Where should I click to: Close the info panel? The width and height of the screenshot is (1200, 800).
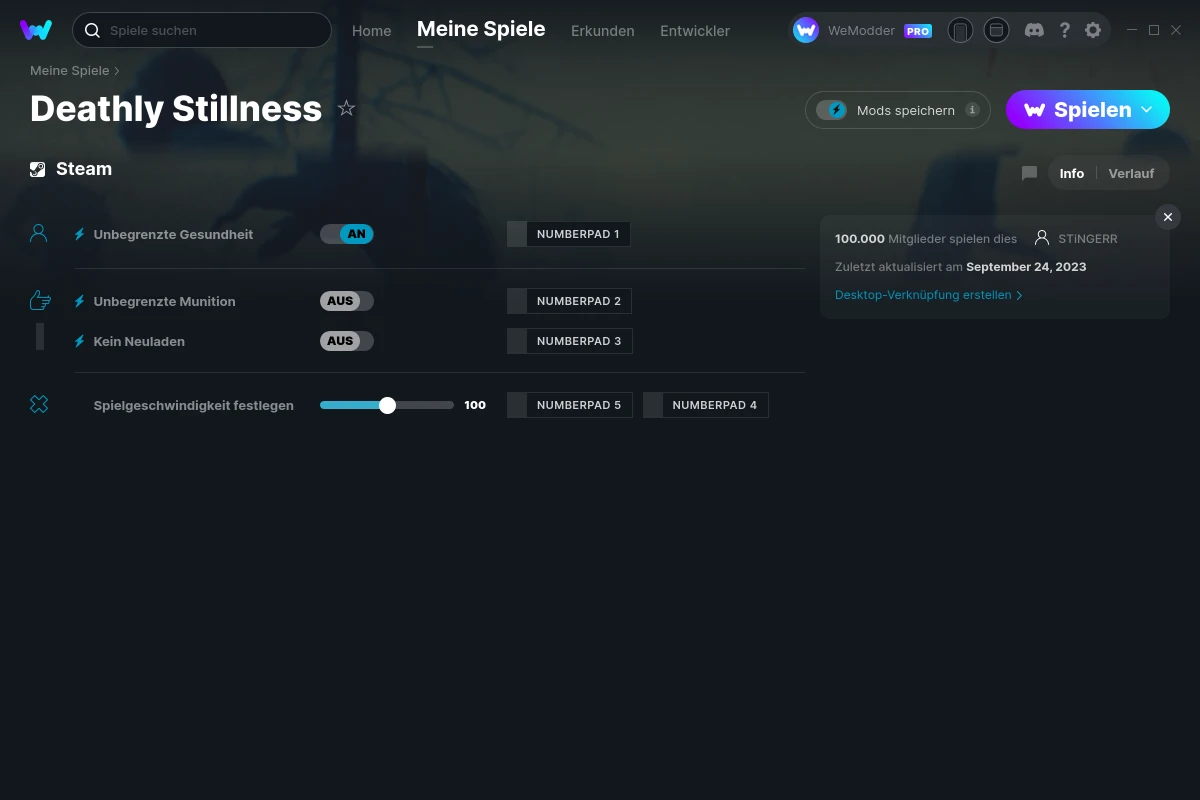click(x=1168, y=217)
